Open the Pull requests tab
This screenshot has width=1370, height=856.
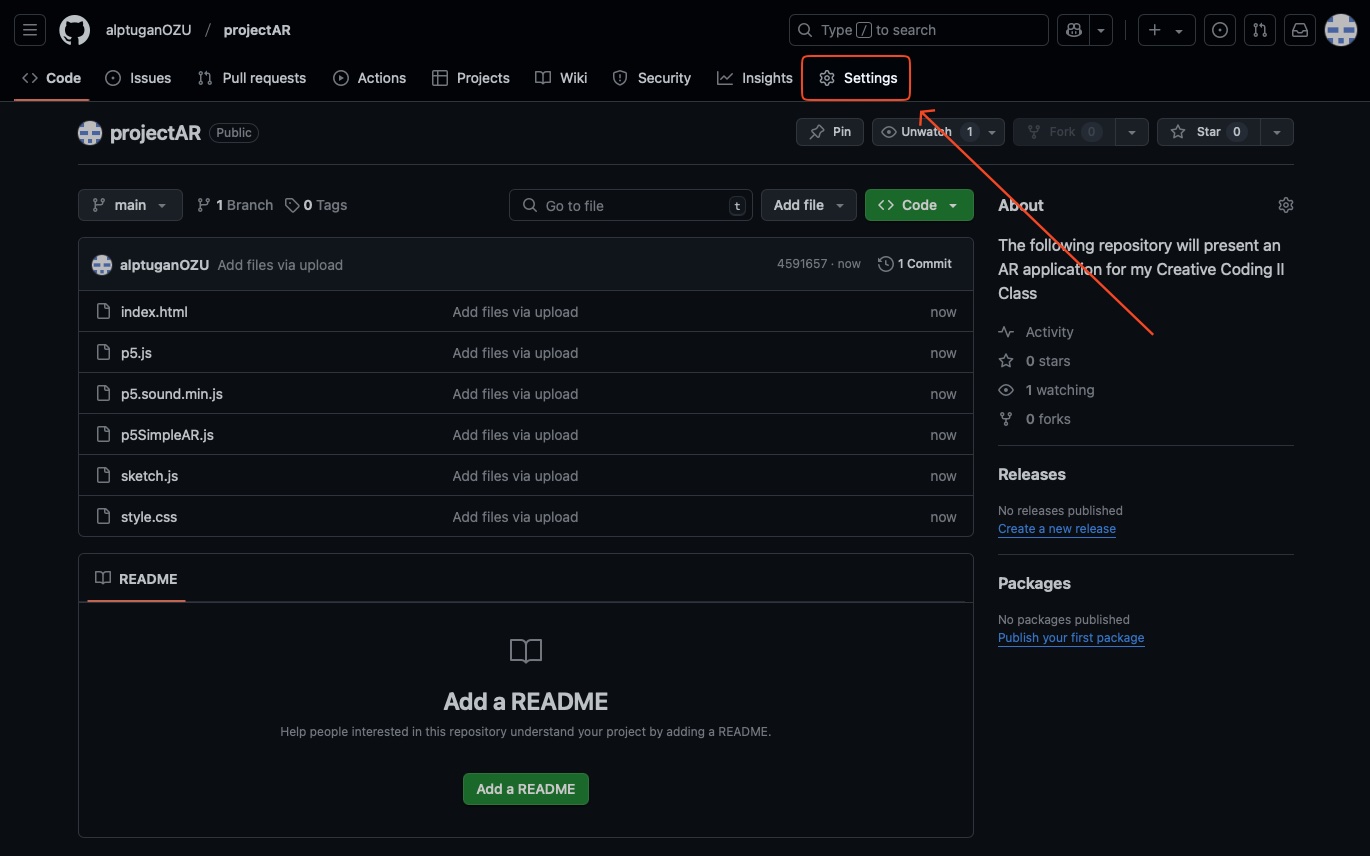(252, 78)
